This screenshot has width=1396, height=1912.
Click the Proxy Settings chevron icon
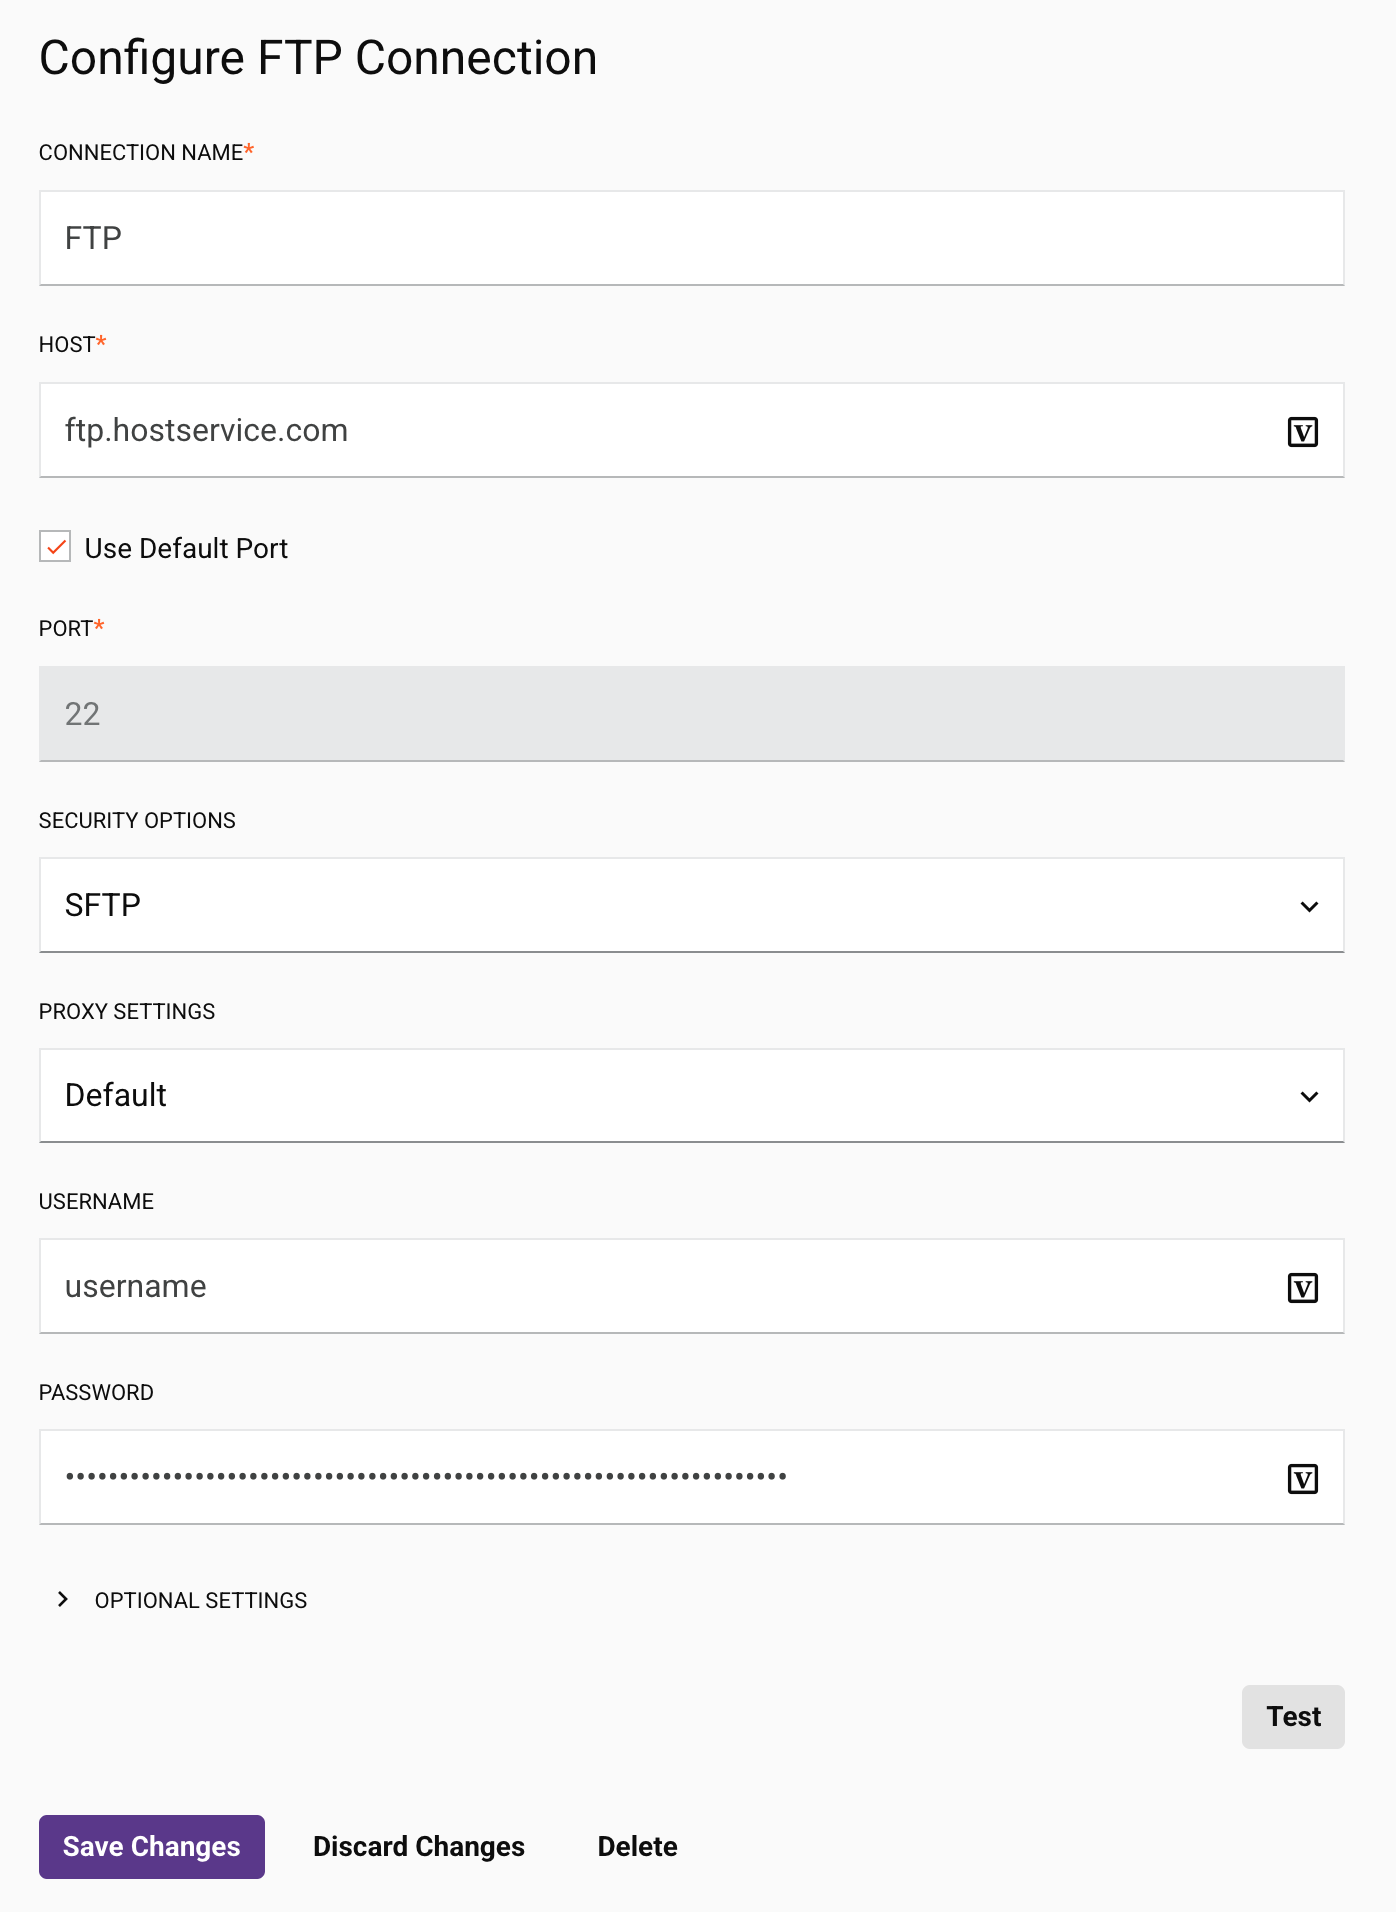pyautogui.click(x=1310, y=1096)
